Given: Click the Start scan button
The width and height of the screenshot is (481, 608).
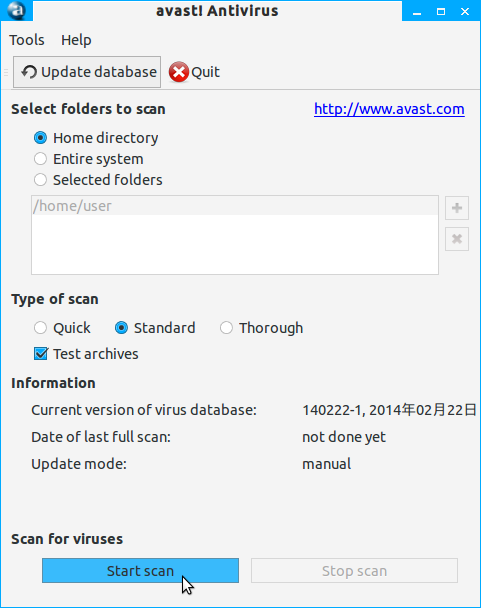Looking at the screenshot, I should 140,571.
